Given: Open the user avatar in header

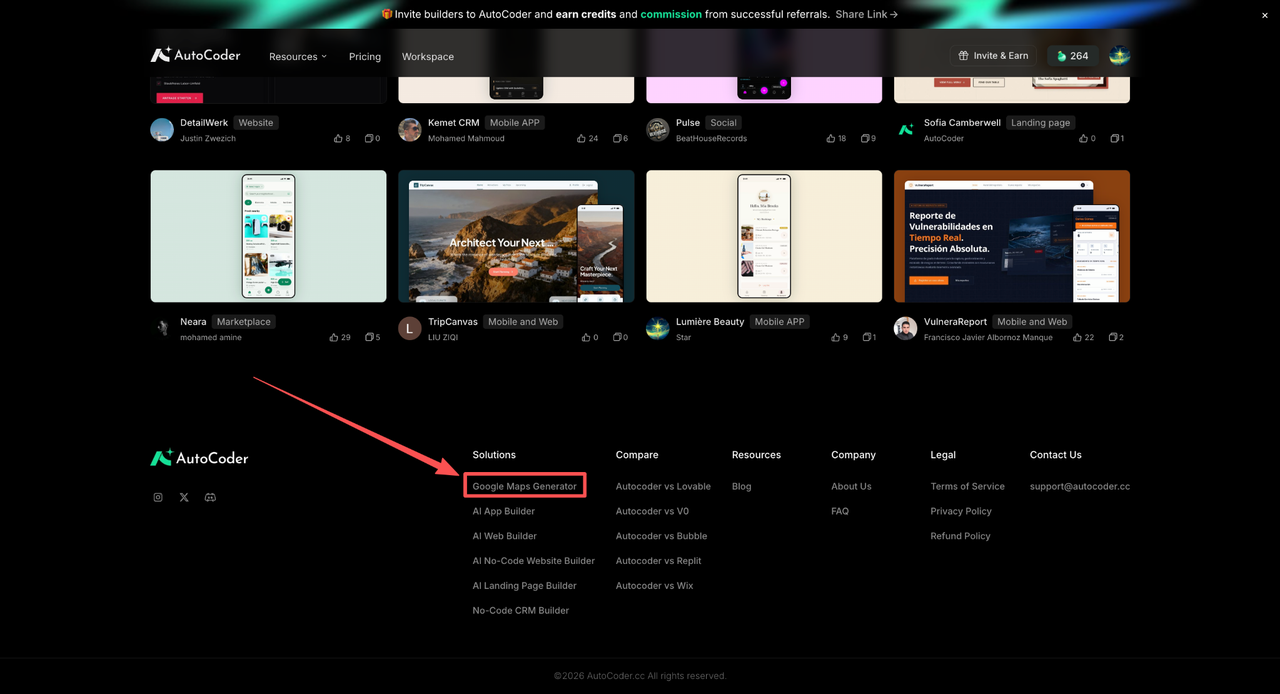Looking at the screenshot, I should click(x=1120, y=56).
